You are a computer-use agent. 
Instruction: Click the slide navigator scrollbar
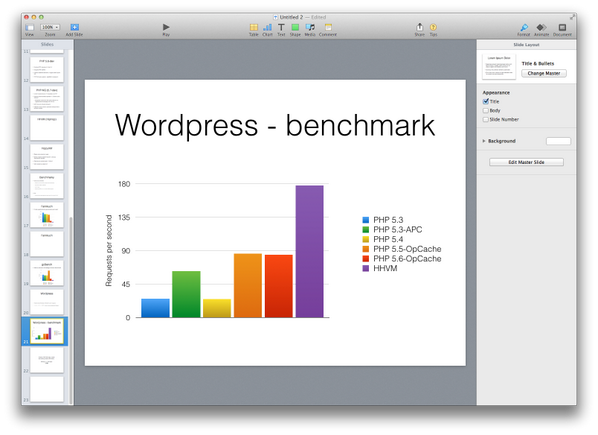point(71,311)
